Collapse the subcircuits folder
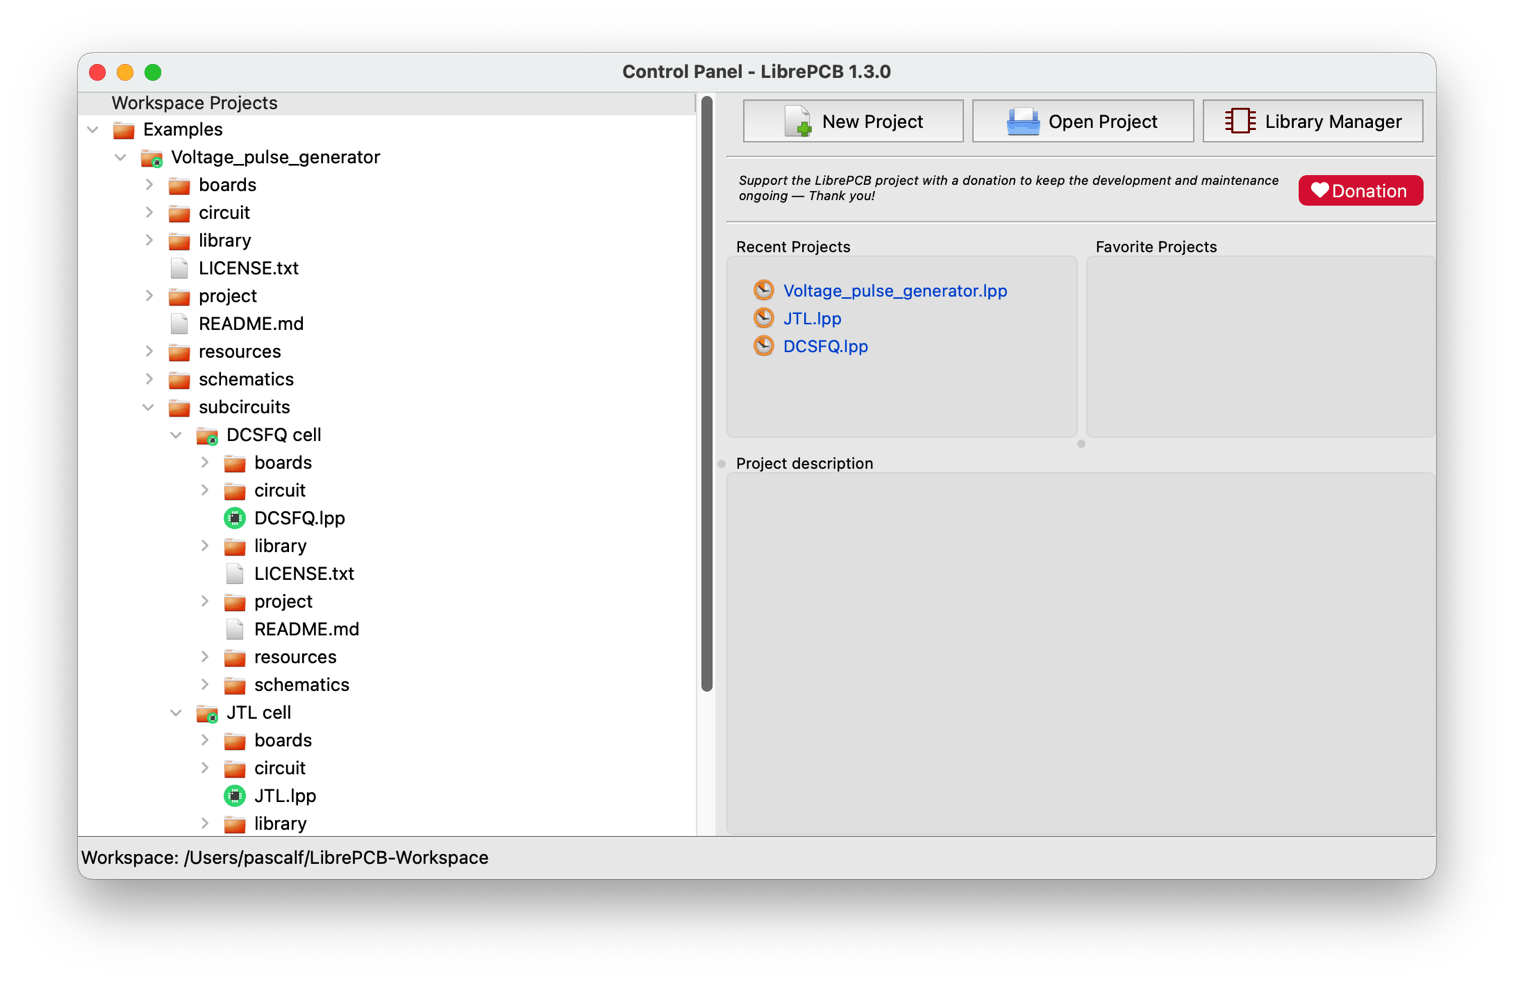 point(148,408)
